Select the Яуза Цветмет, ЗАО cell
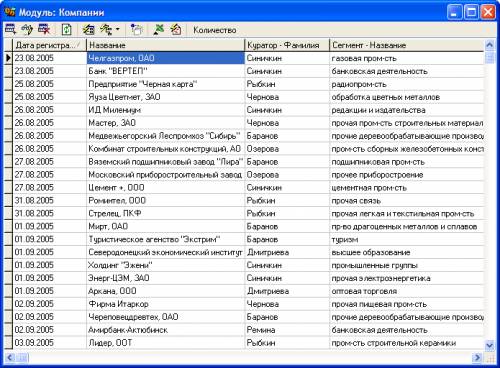The height and width of the screenshot is (368, 500). pos(166,97)
